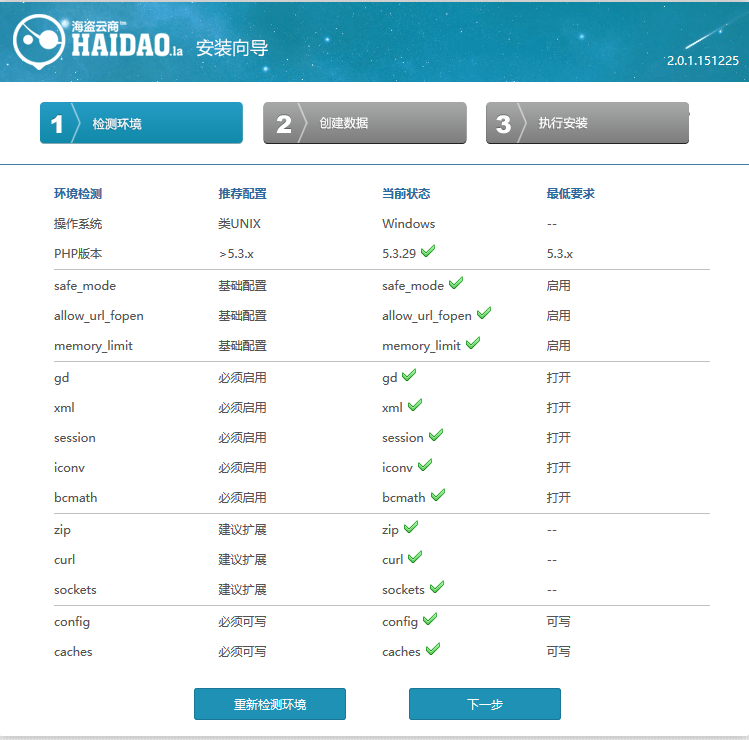The image size is (749, 740).
Task: Select step 1 检测环境 tab
Action: [x=141, y=123]
